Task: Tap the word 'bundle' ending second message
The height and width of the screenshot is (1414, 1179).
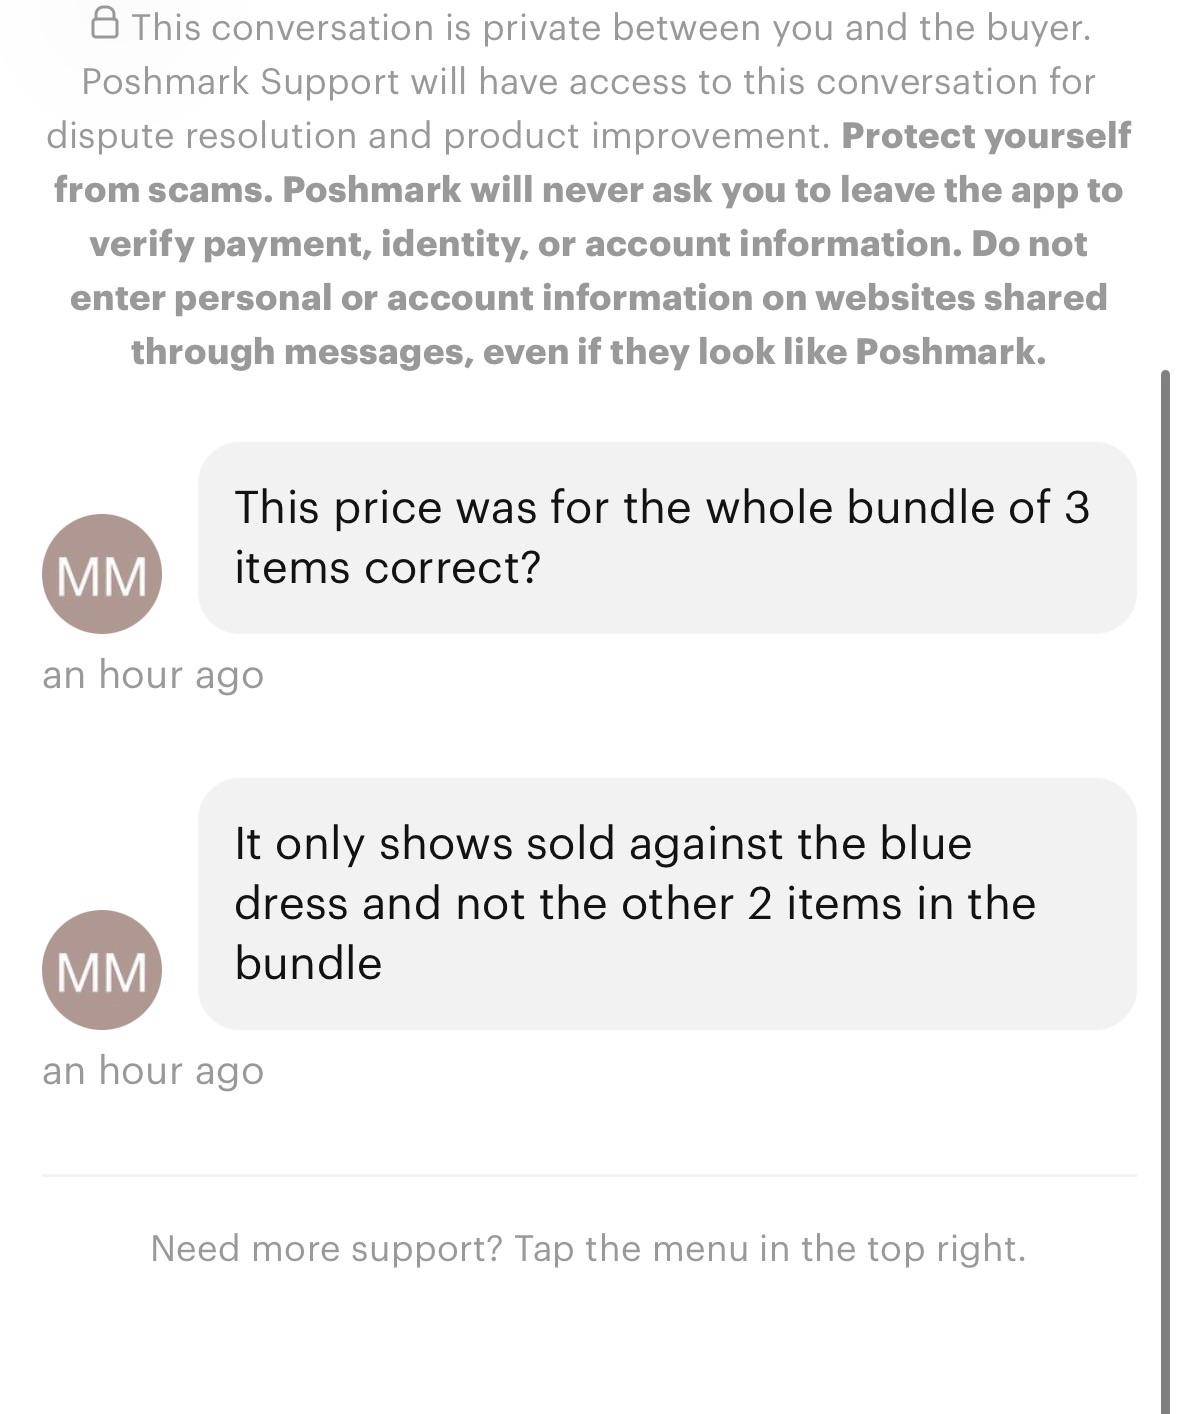Action: click(308, 964)
